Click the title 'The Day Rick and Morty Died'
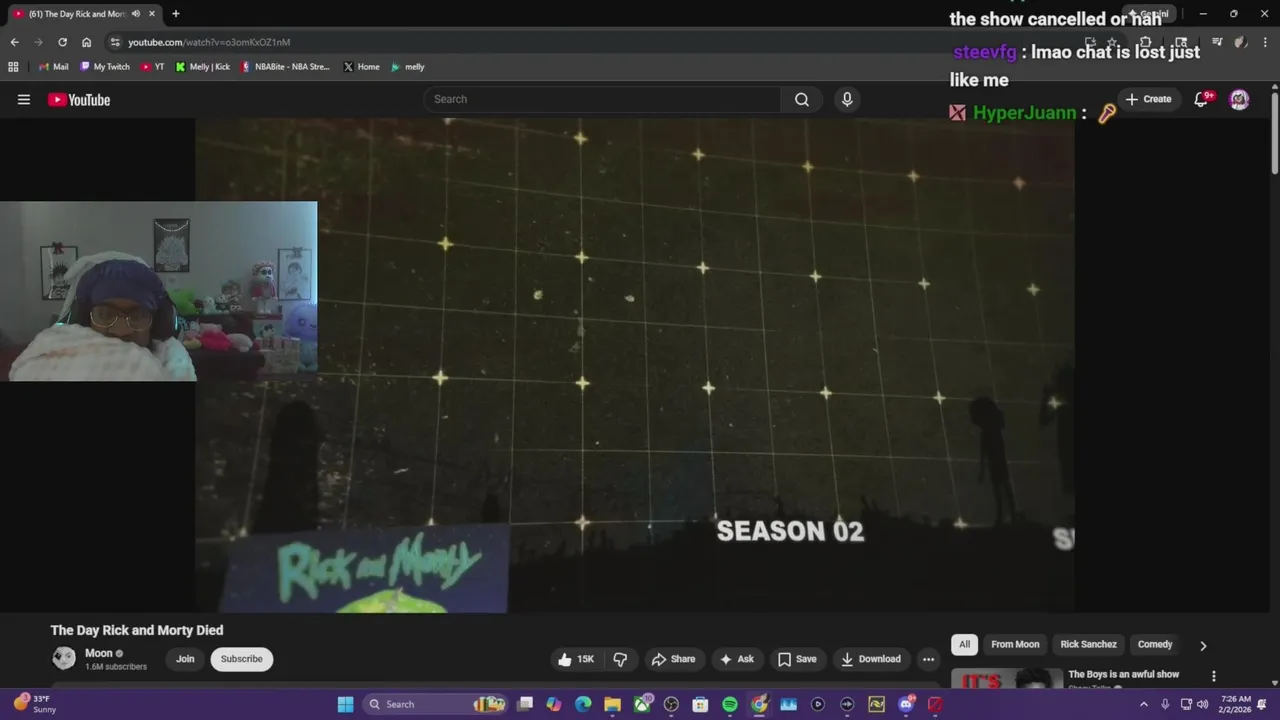Image resolution: width=1280 pixels, height=720 pixels. [137, 630]
